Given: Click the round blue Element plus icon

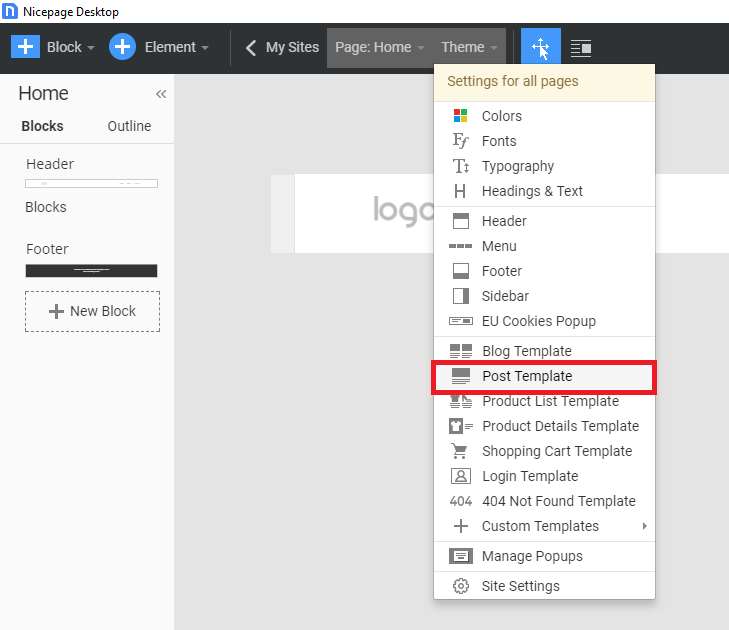Looking at the screenshot, I should point(122,47).
